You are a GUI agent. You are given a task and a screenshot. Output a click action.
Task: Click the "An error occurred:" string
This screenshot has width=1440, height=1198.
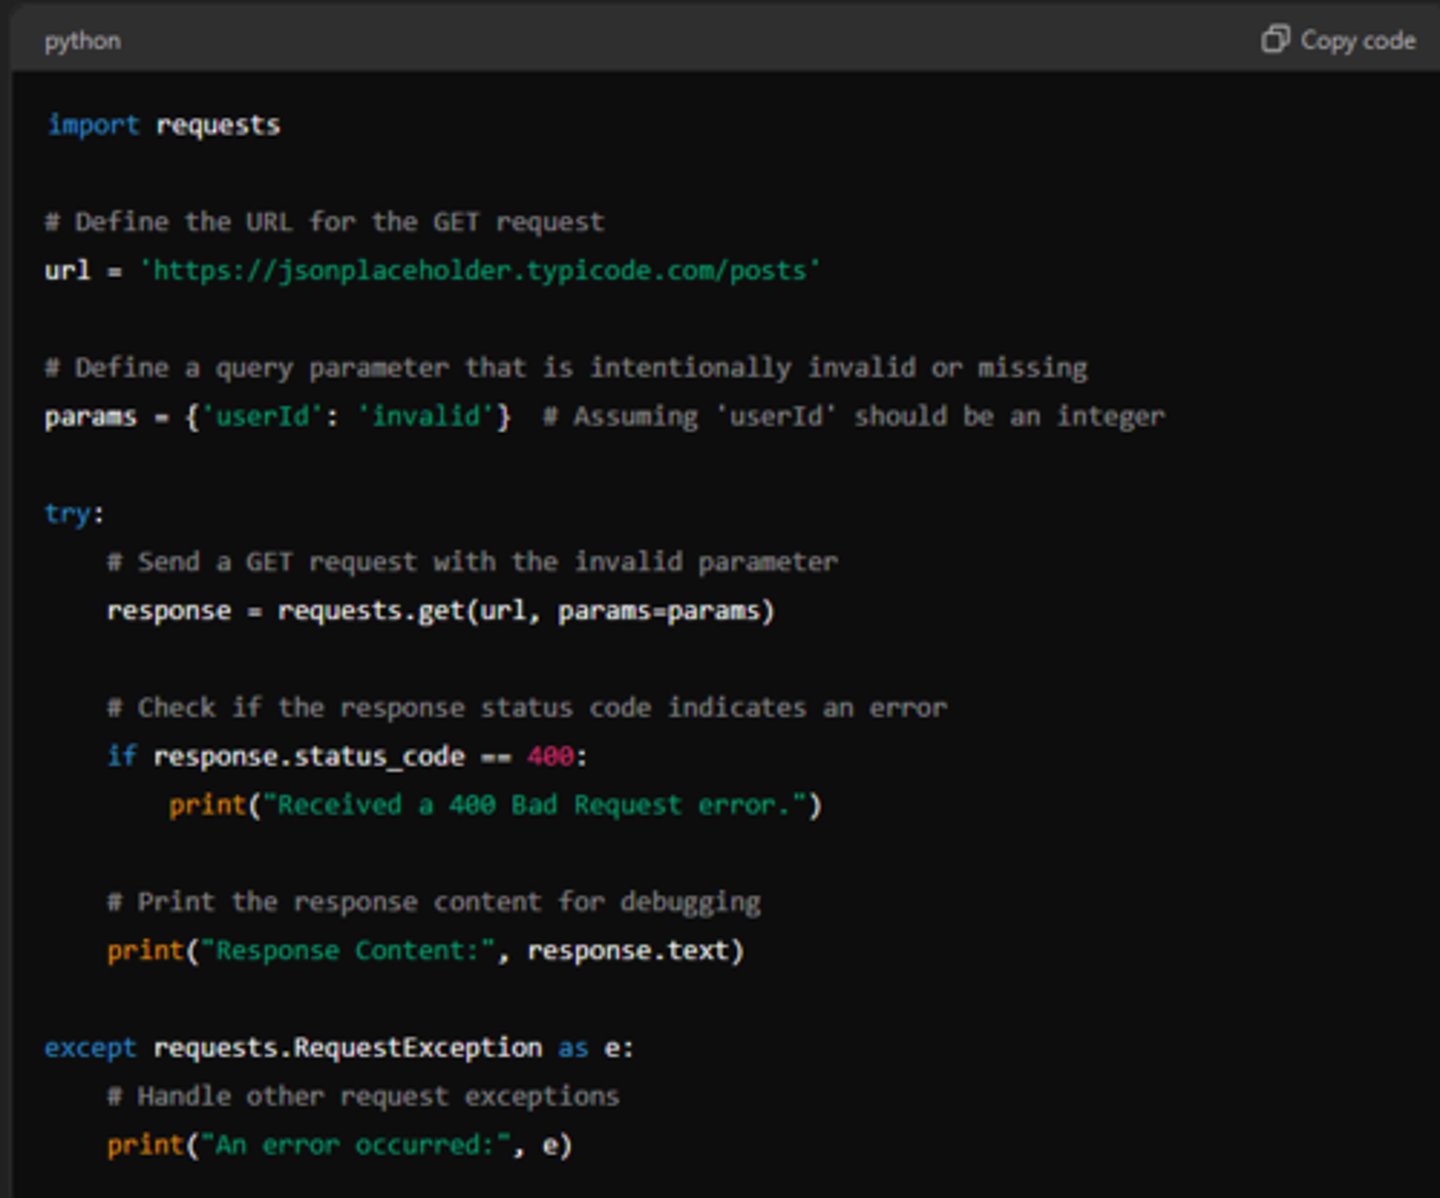tap(356, 1145)
